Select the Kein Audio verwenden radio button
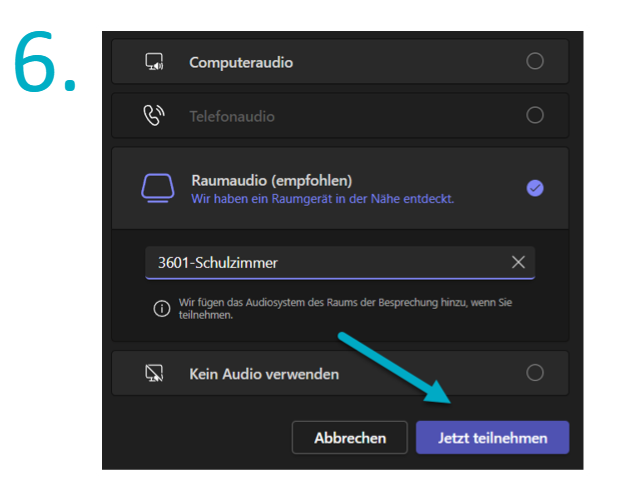Screen dimensions: 619x496 pos(535,373)
